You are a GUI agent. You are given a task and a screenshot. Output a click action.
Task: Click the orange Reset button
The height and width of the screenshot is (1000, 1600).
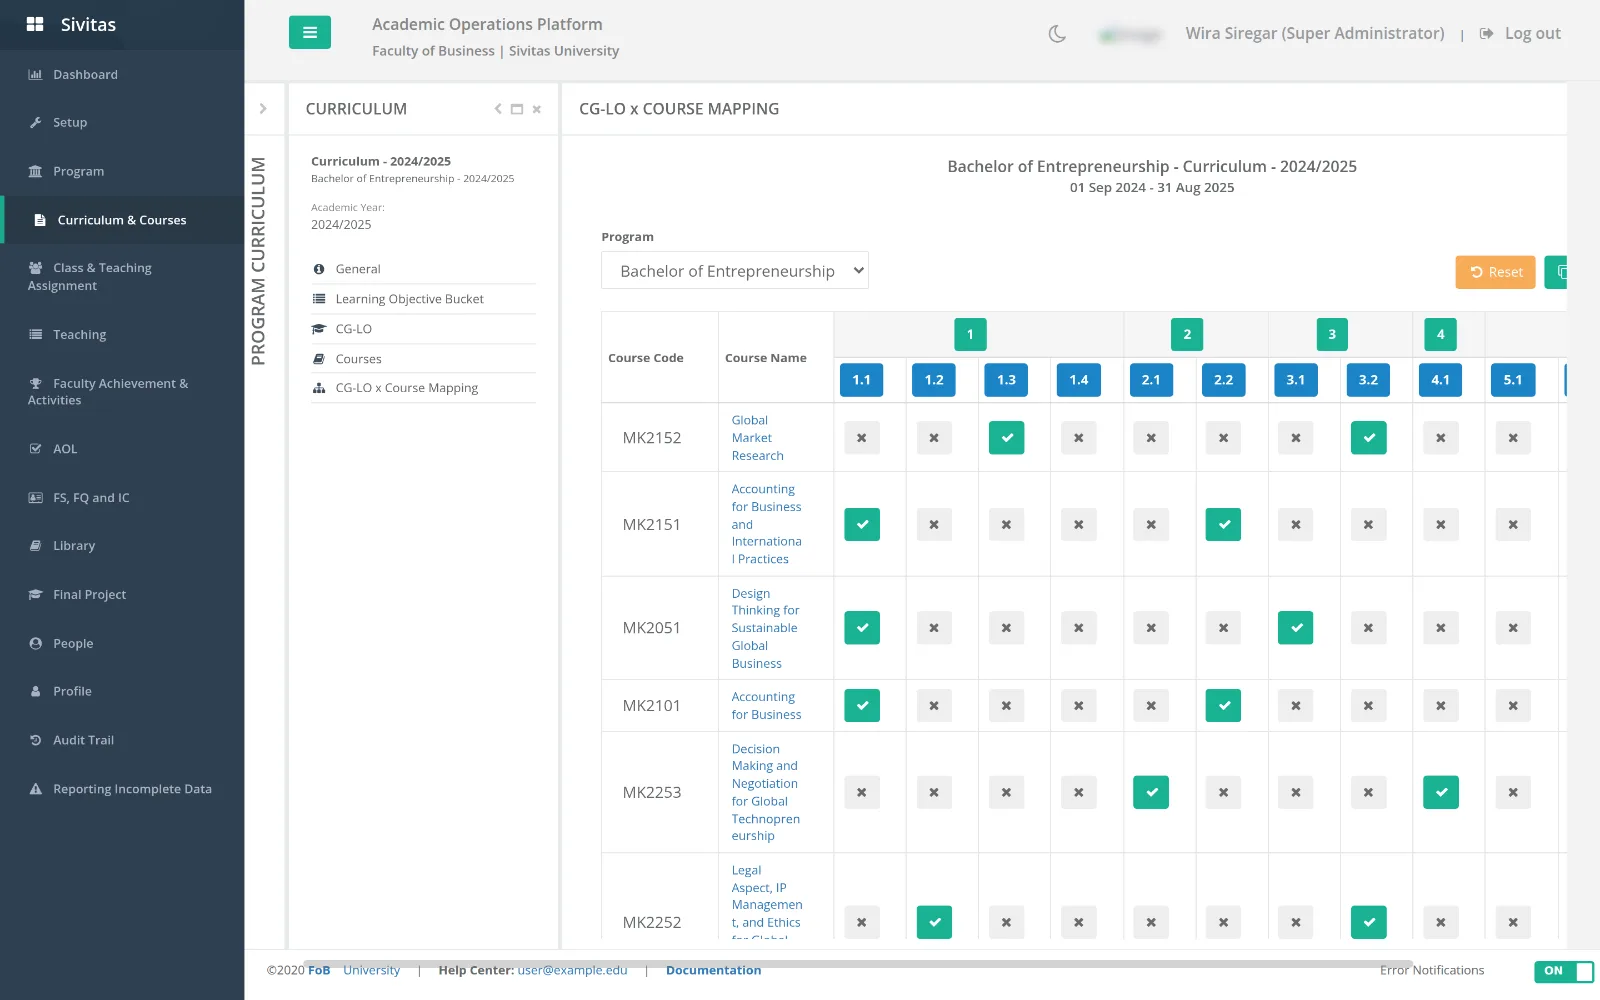[x=1495, y=272]
